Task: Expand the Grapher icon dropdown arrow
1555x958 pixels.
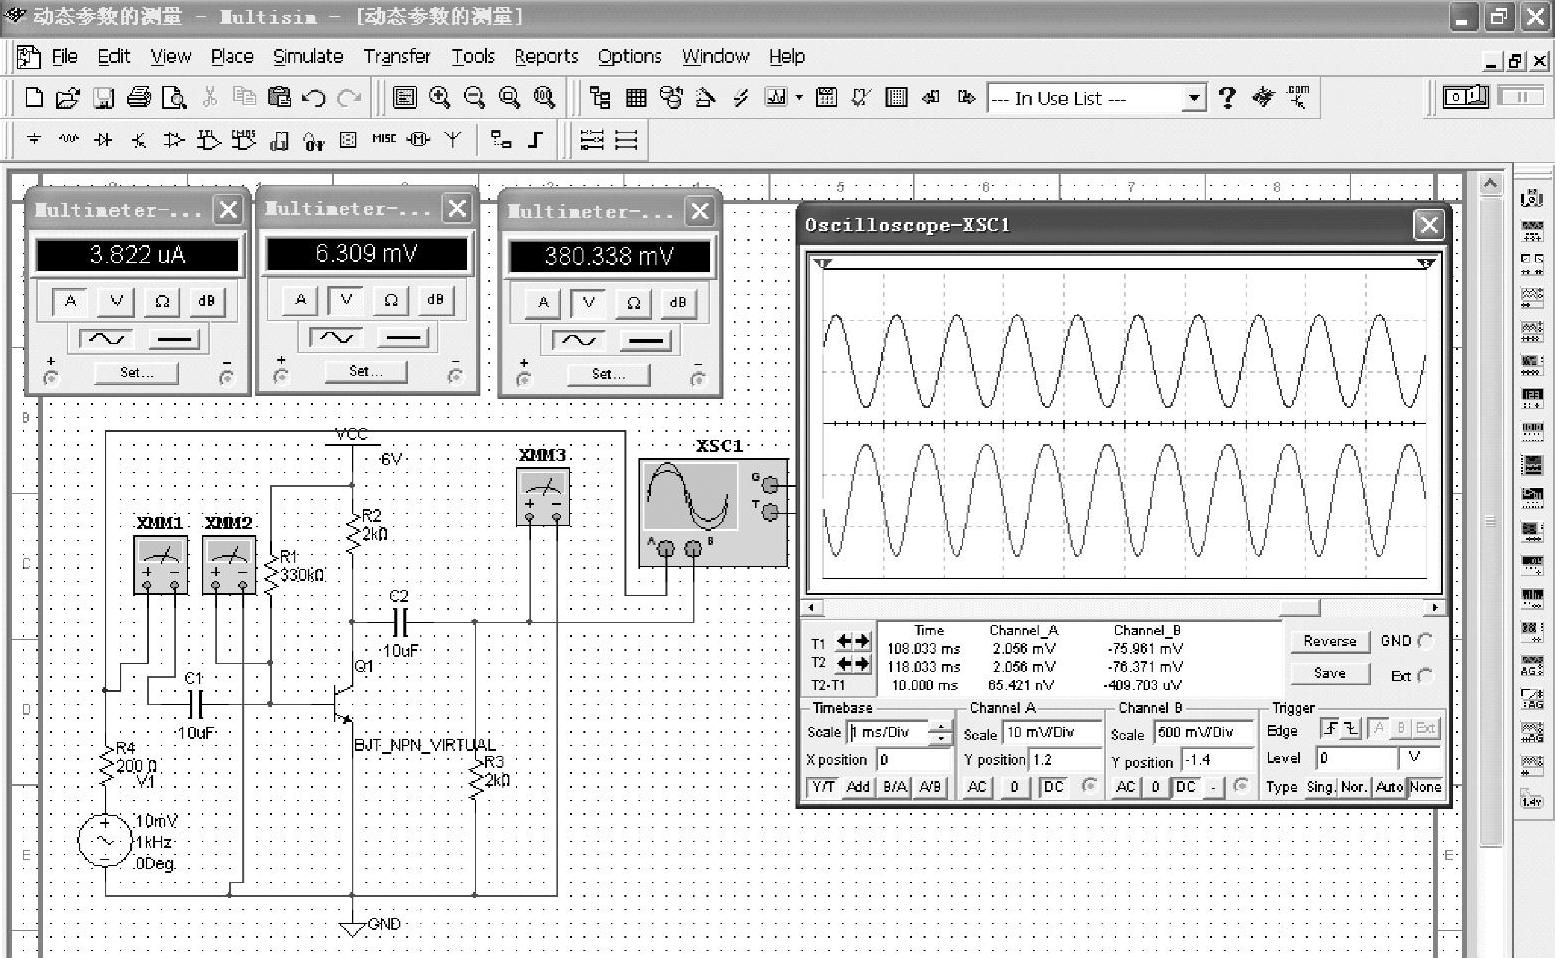Action: pos(799,97)
